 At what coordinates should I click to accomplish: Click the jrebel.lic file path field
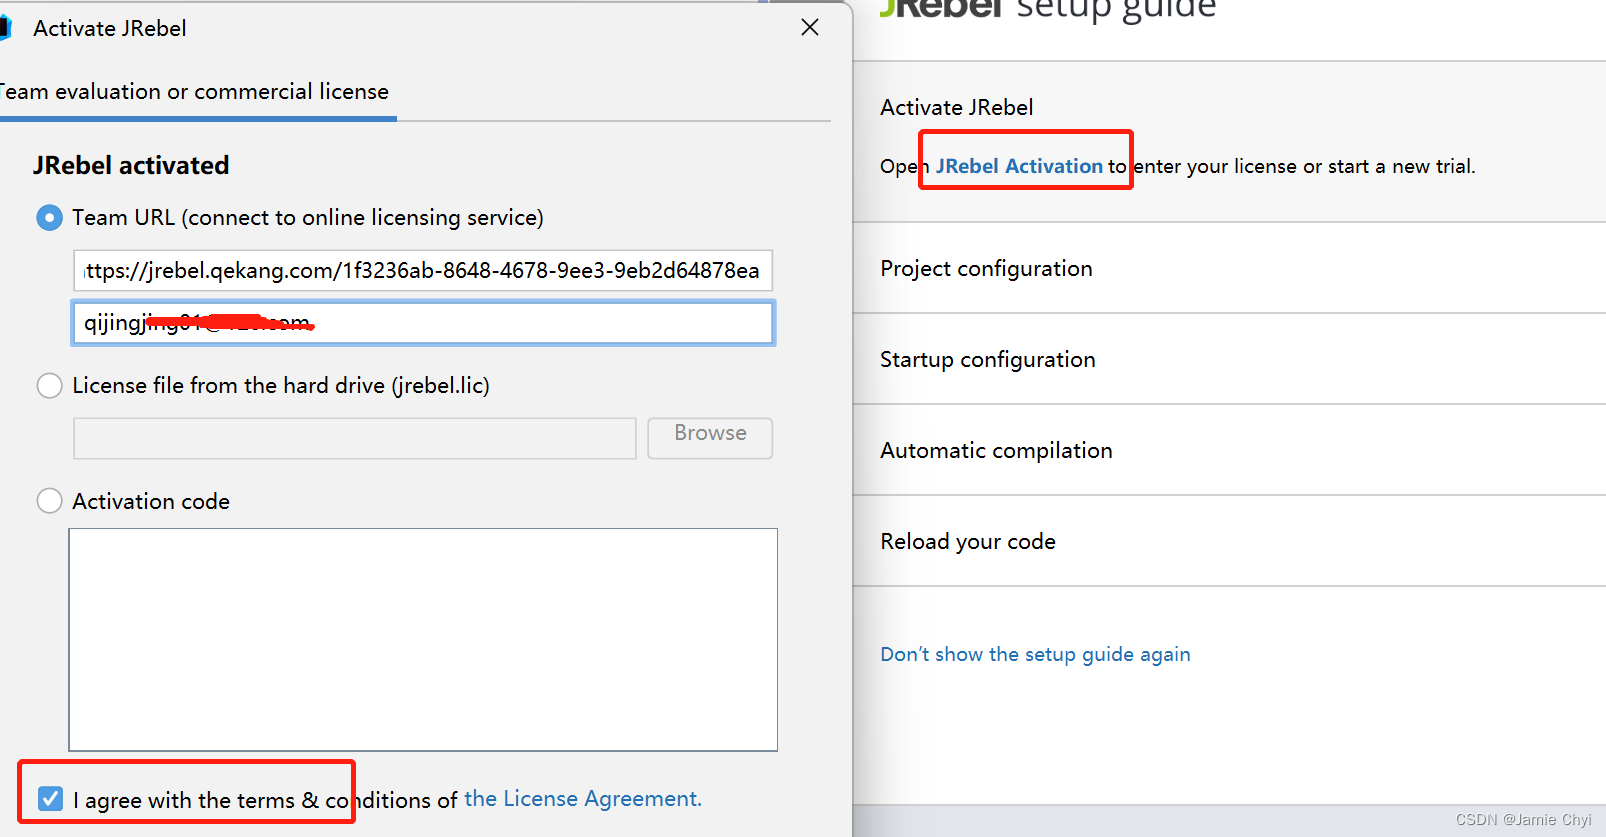pyautogui.click(x=355, y=438)
